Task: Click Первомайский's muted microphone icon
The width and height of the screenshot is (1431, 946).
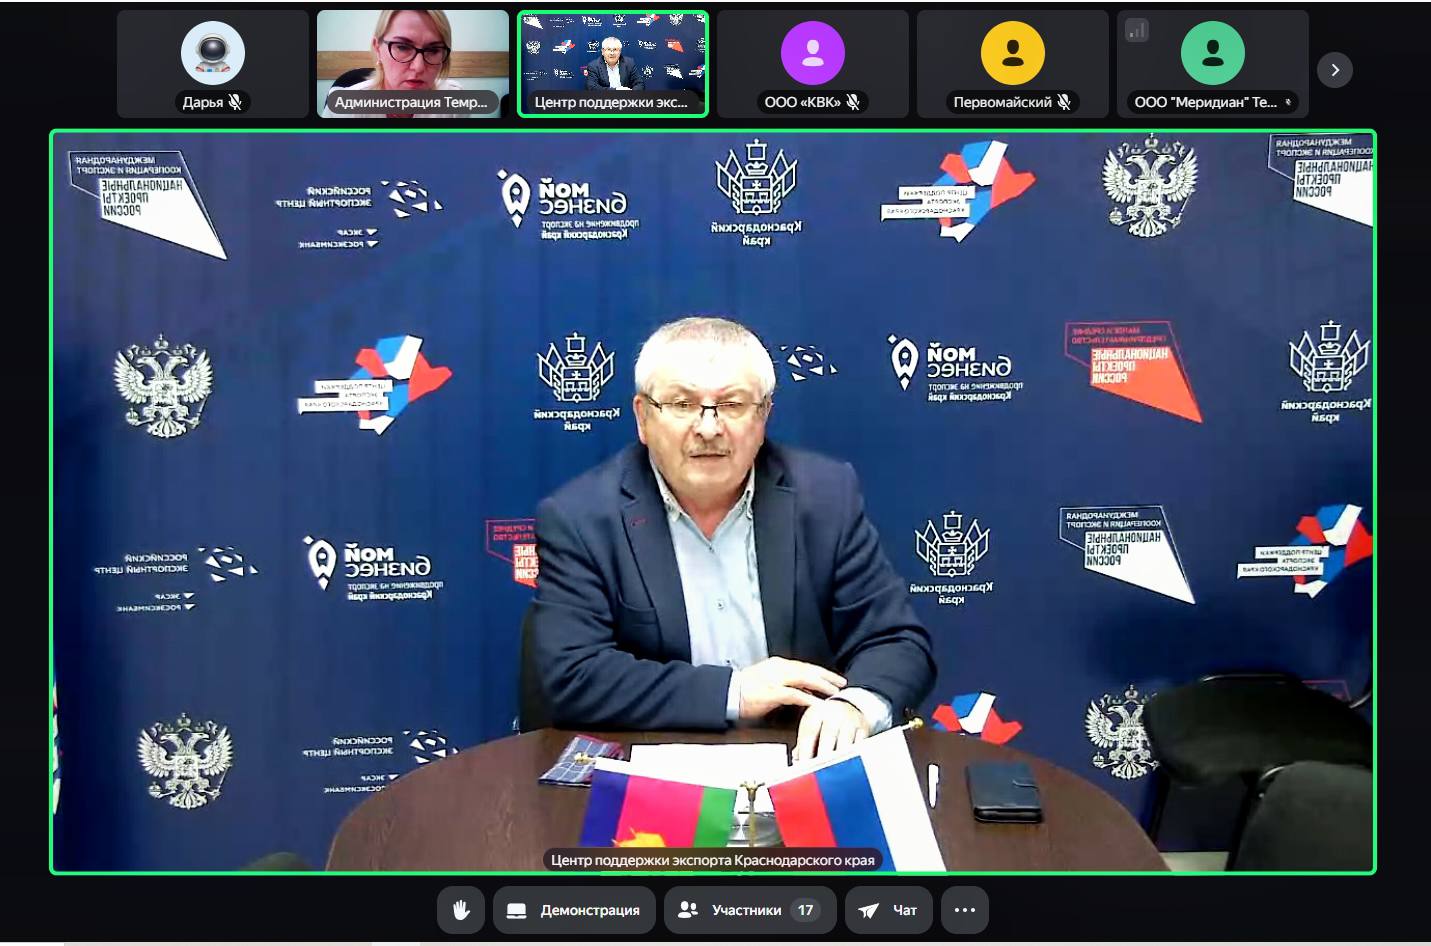Action: (x=1064, y=102)
